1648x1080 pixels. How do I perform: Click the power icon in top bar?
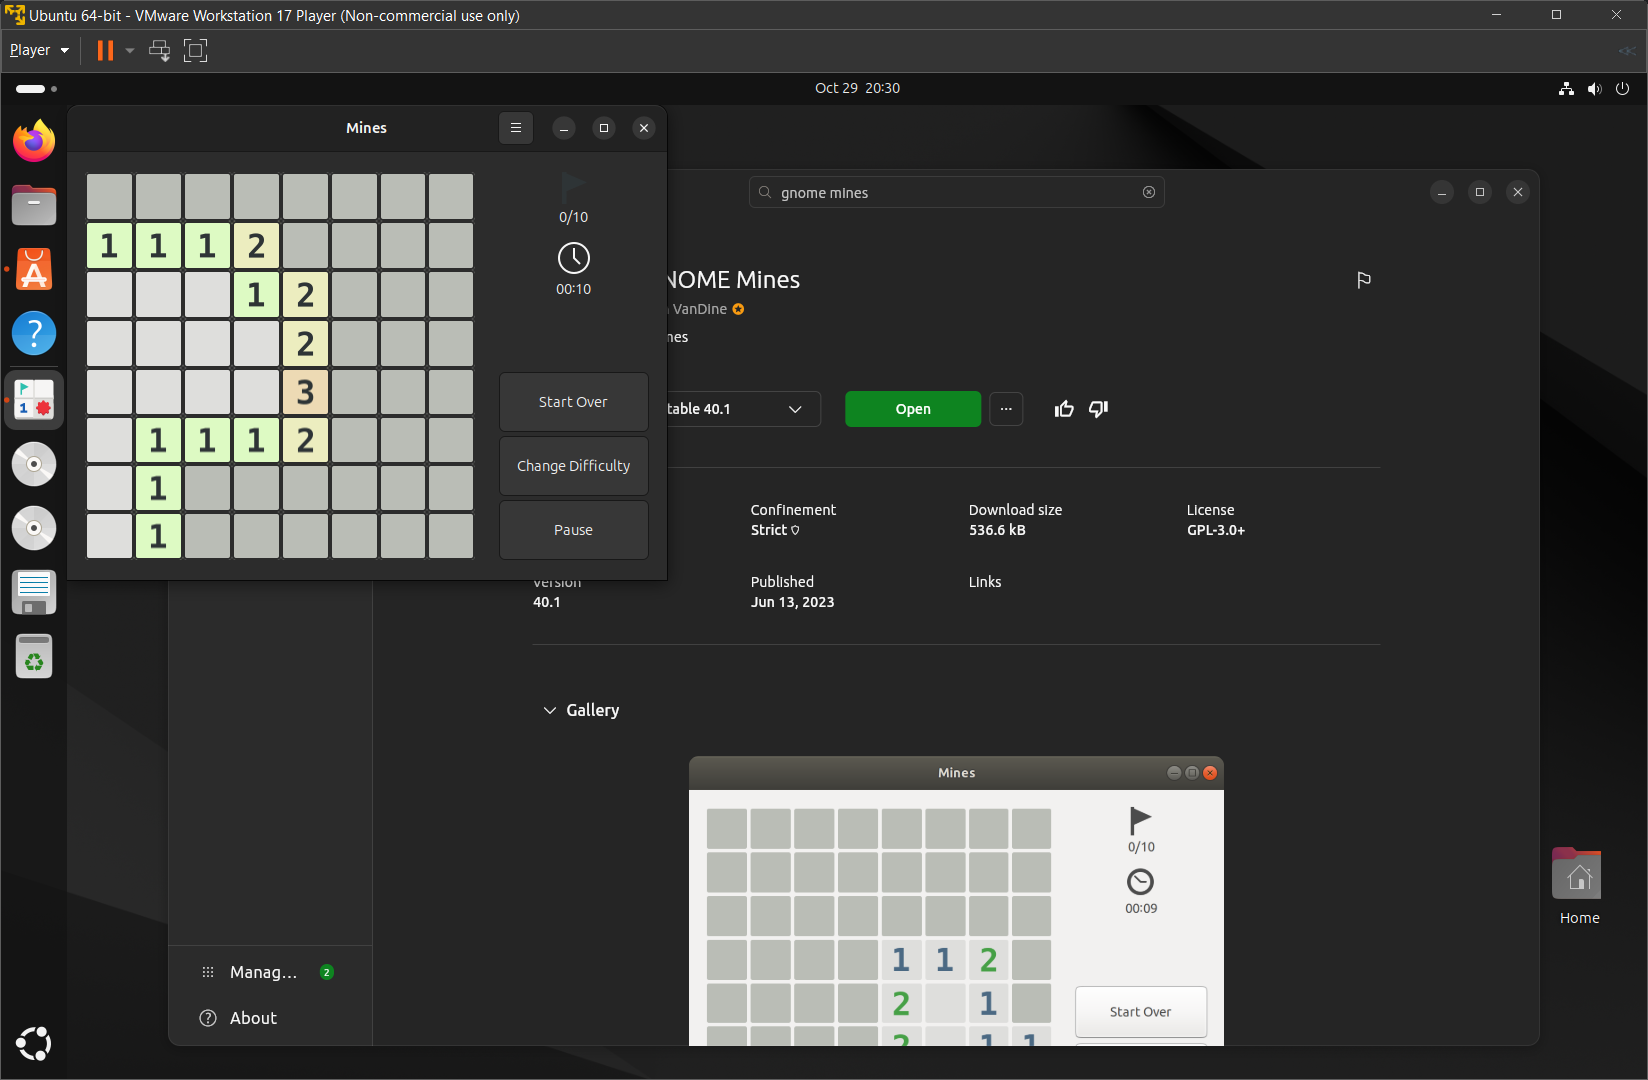point(1622,88)
